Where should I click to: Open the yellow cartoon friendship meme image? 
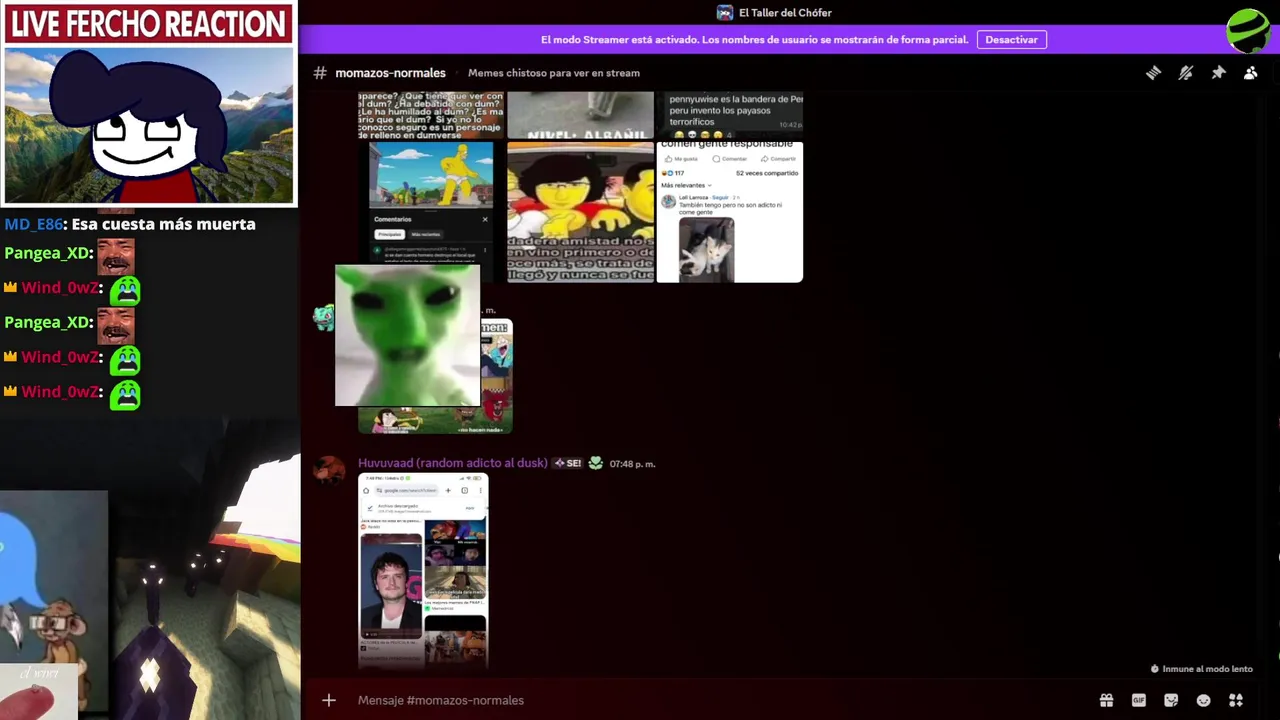[580, 212]
